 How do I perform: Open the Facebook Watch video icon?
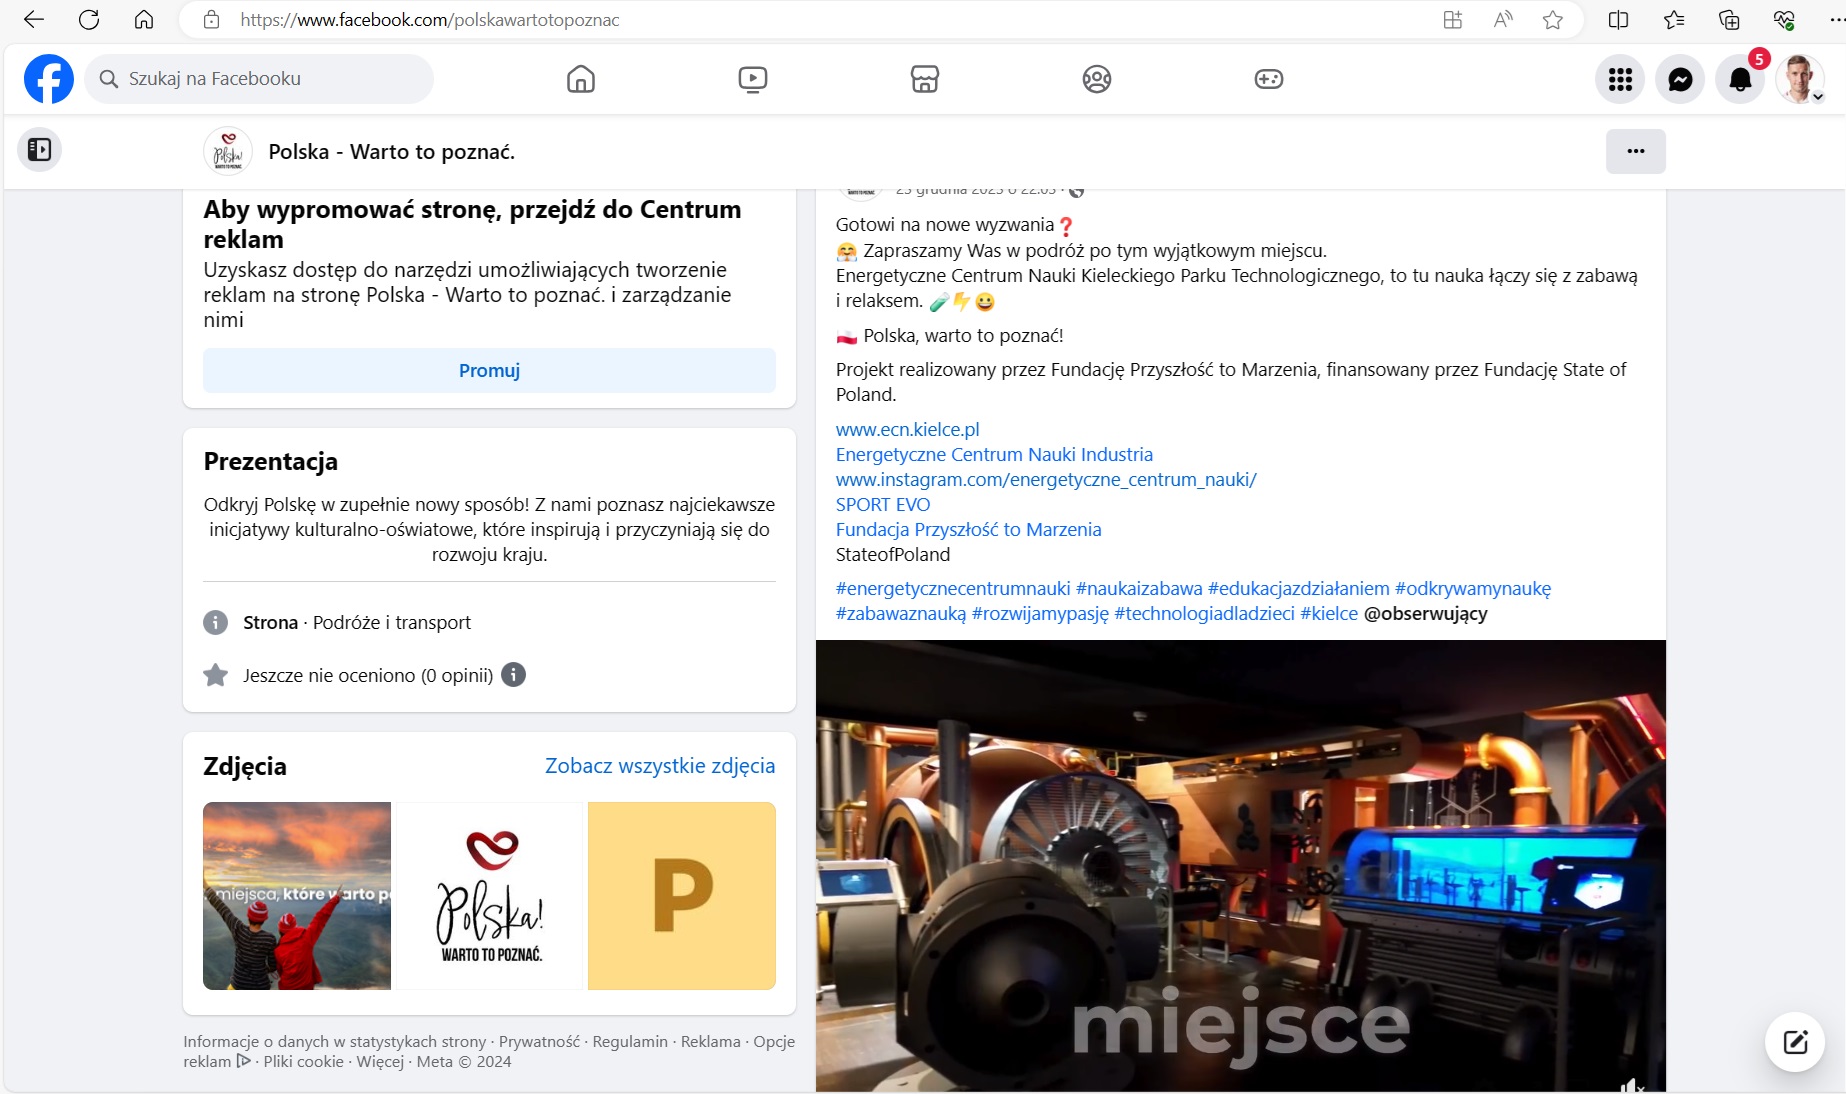click(x=752, y=79)
